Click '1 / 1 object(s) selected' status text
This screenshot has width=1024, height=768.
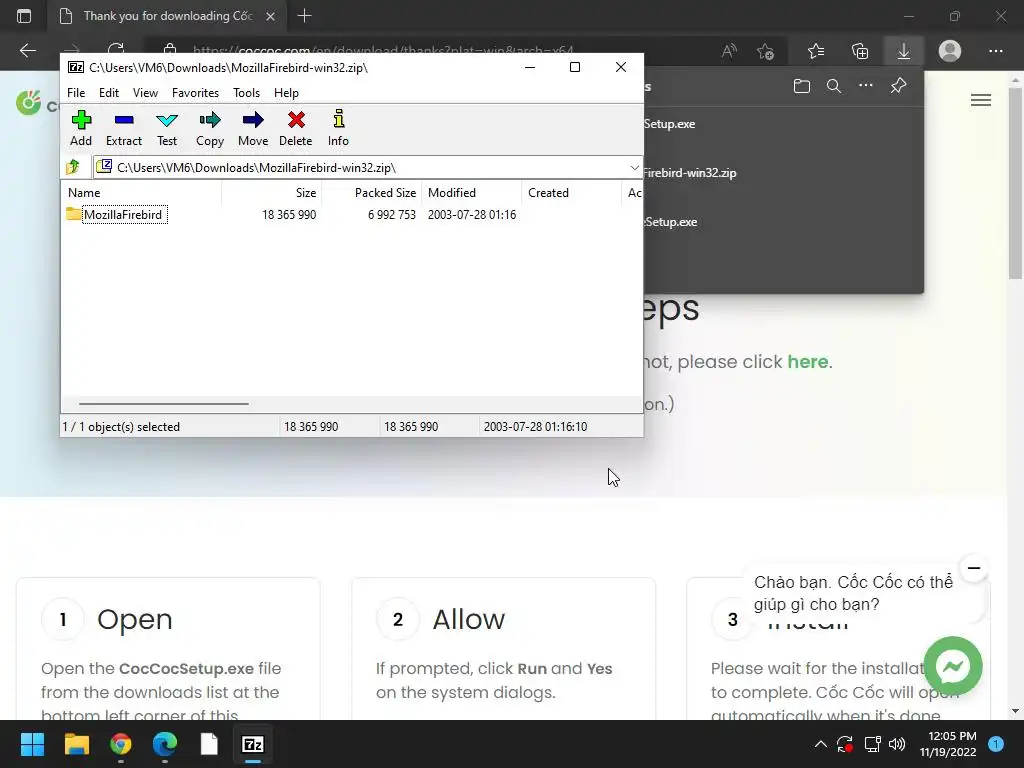coord(121,426)
